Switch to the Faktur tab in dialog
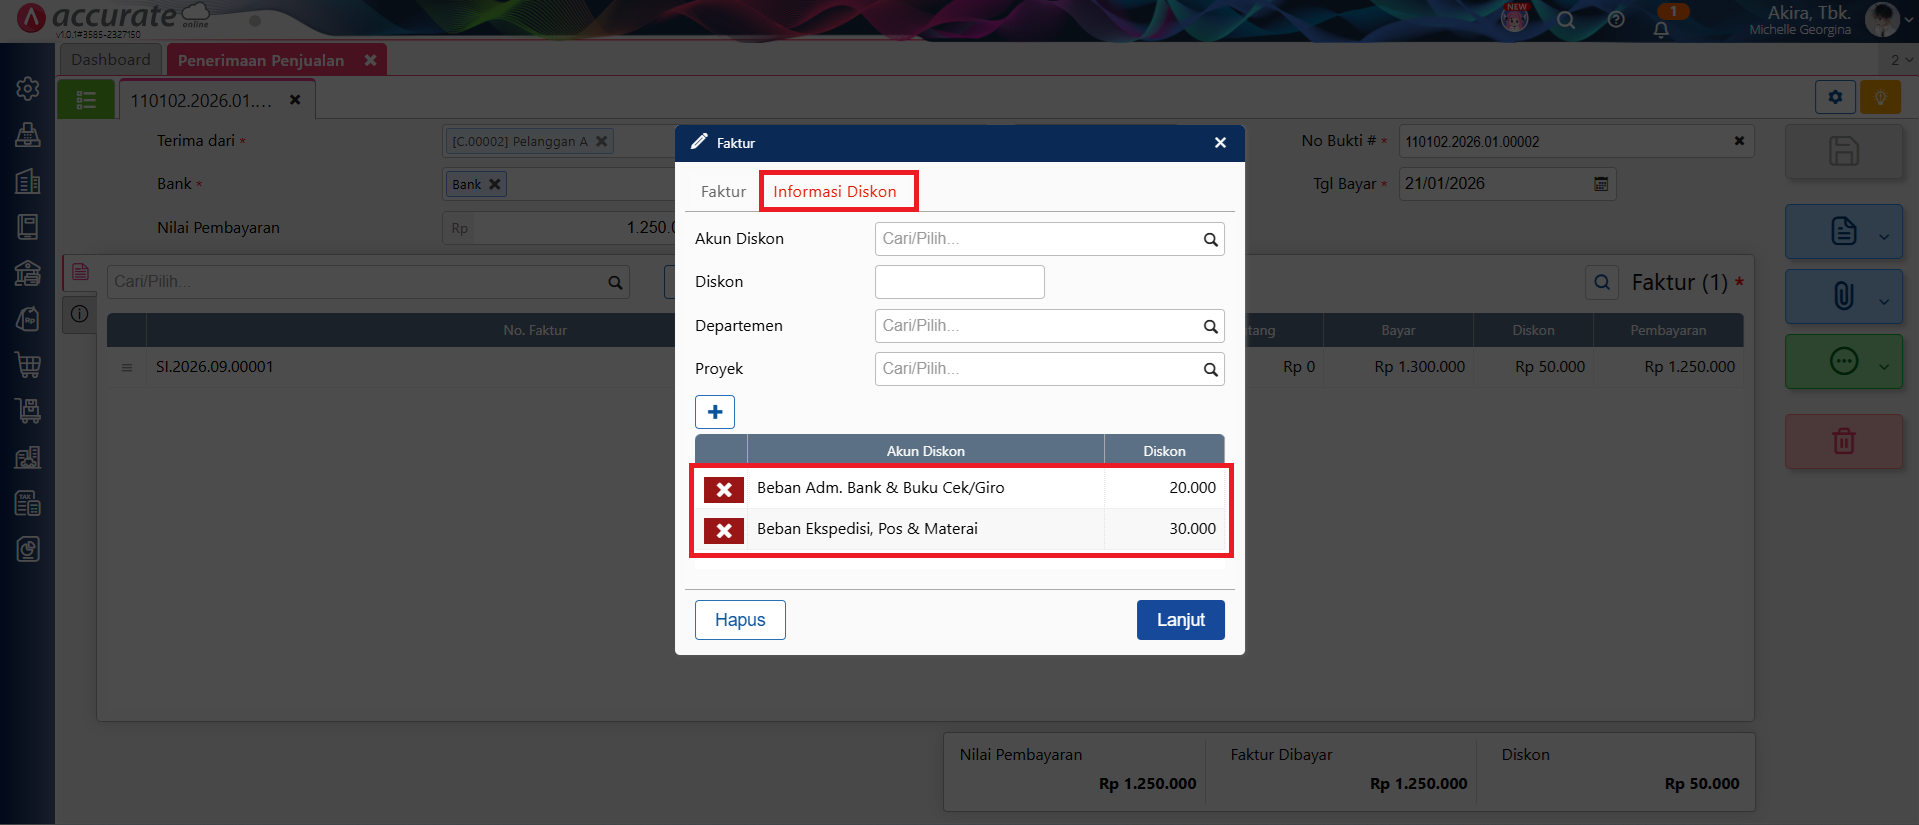Image resolution: width=1919 pixels, height=825 pixels. click(x=723, y=192)
